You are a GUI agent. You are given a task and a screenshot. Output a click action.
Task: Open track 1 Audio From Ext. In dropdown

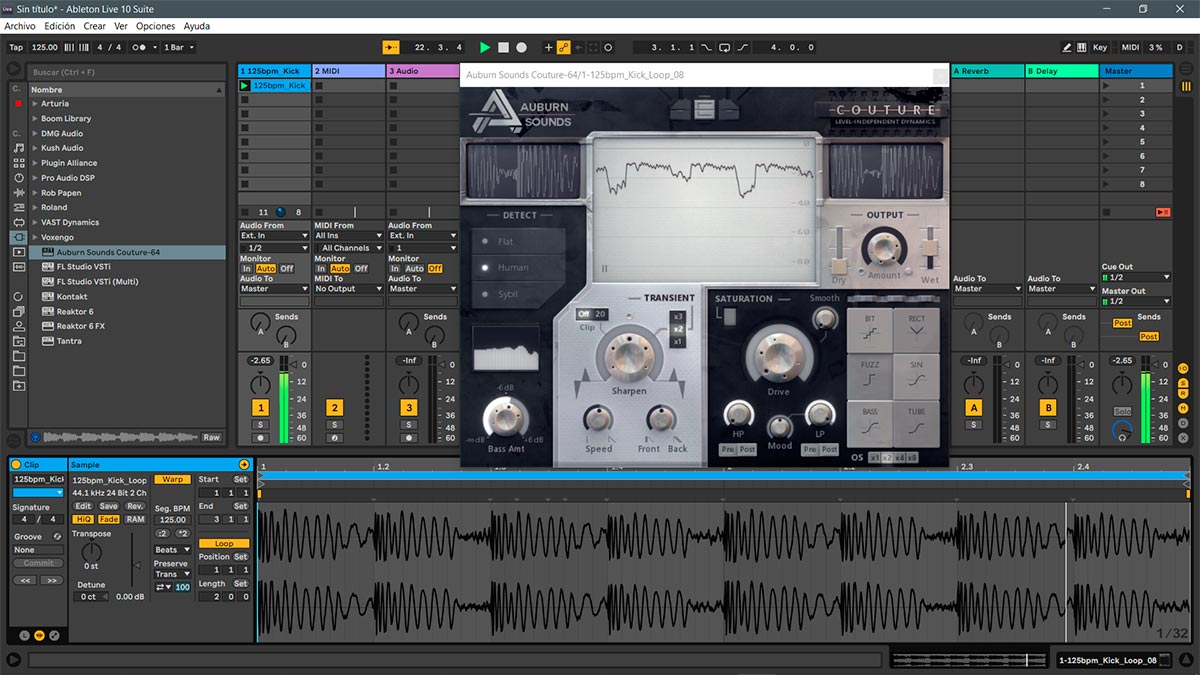pos(275,236)
